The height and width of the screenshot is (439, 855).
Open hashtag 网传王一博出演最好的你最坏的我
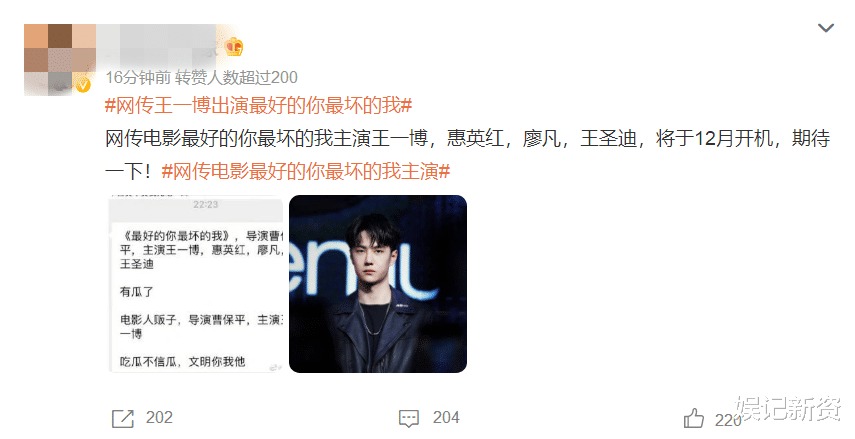pyautogui.click(x=258, y=105)
